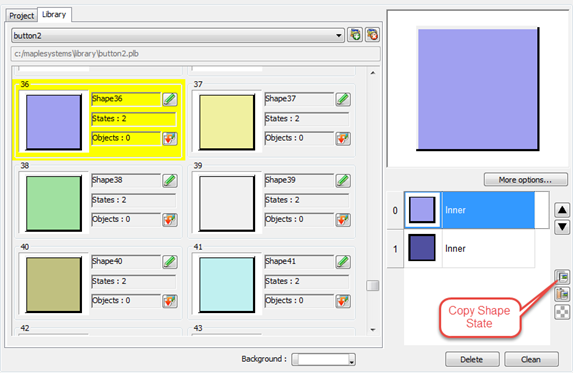Click the checkerboard transparency icon
Viewport: 573px width, 373px height.
point(562,312)
